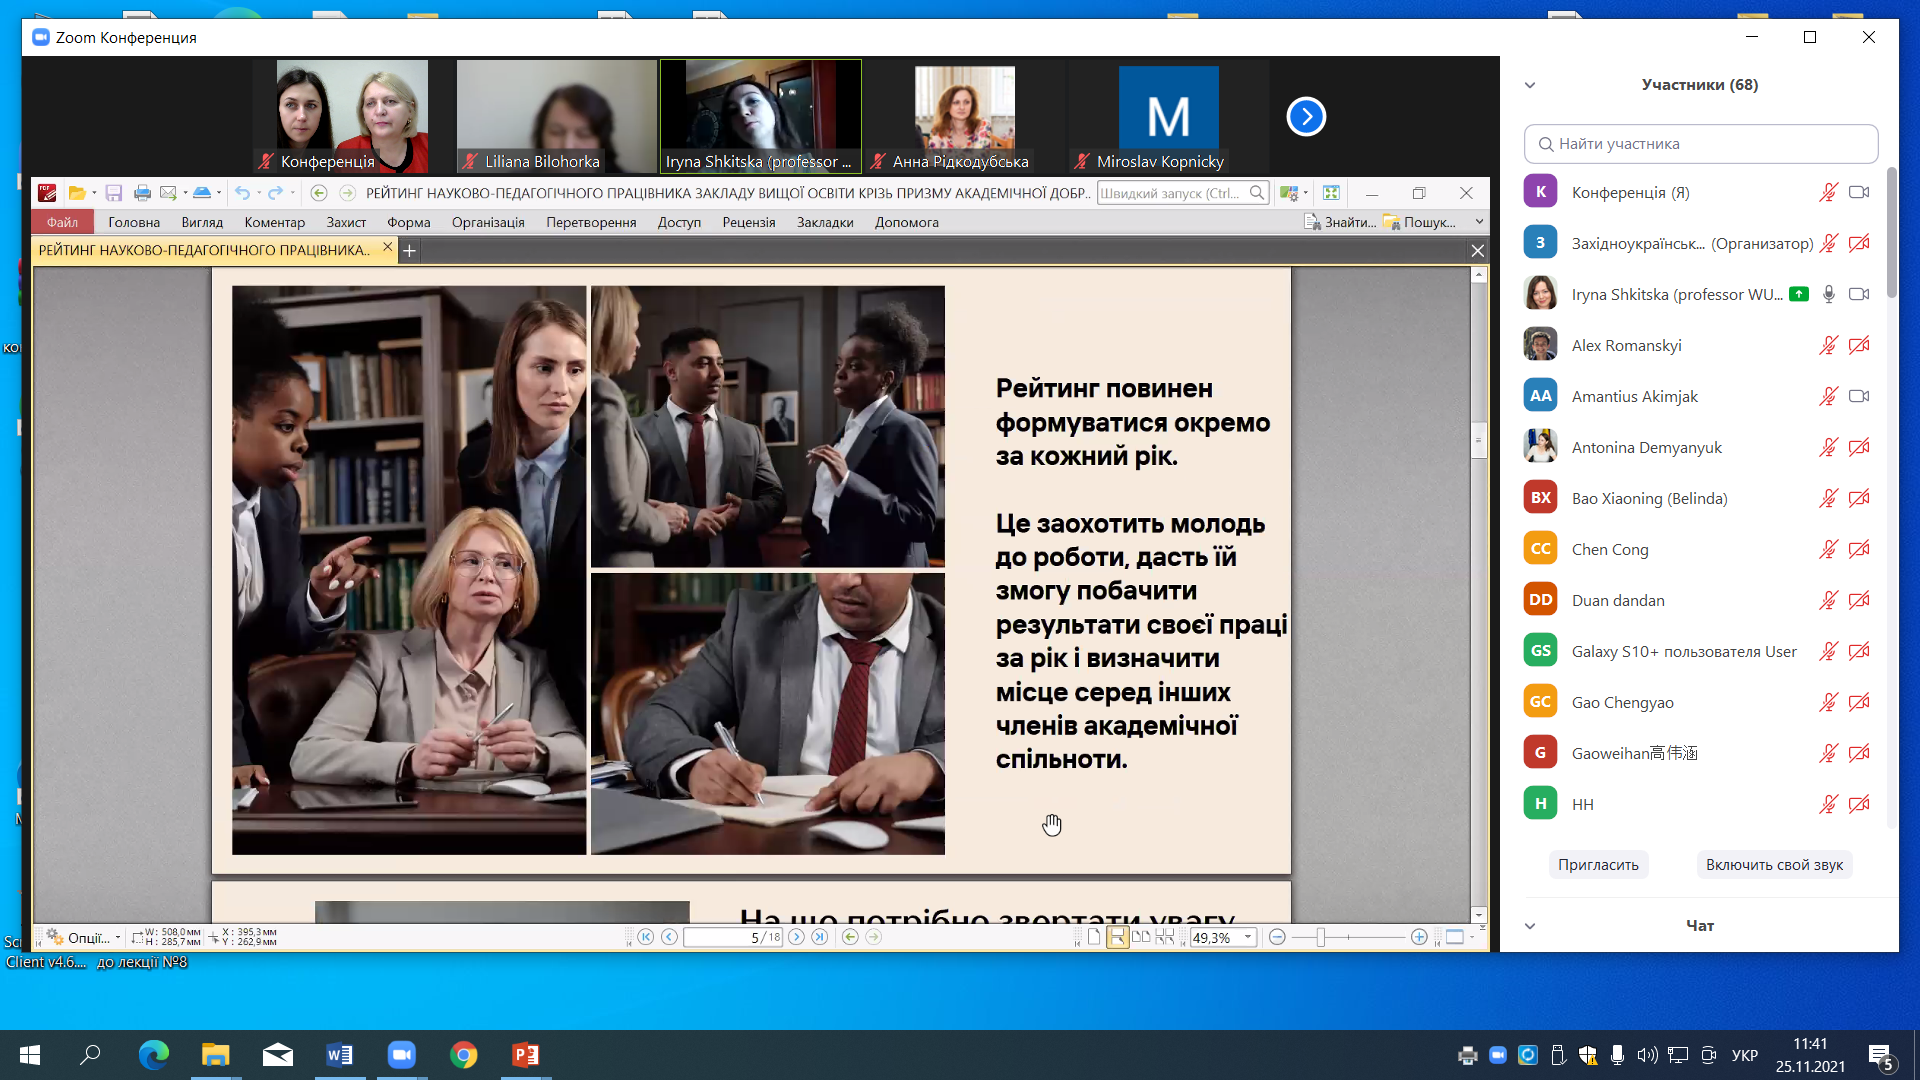Select single page layout icon

coord(1094,937)
